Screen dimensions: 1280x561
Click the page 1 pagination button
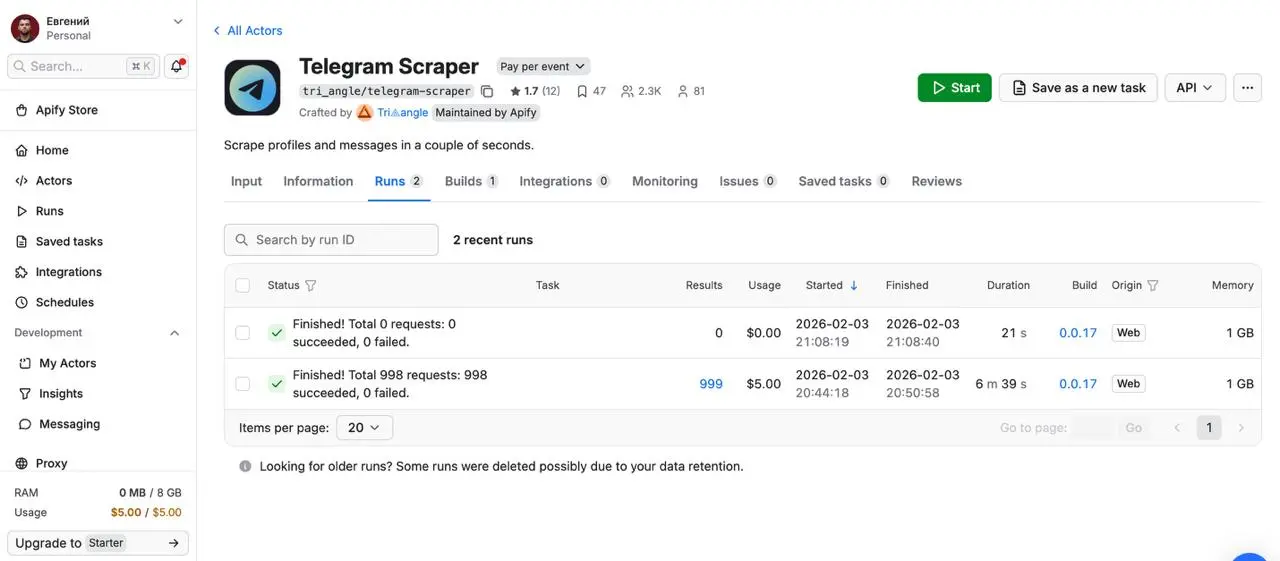[x=1209, y=428]
